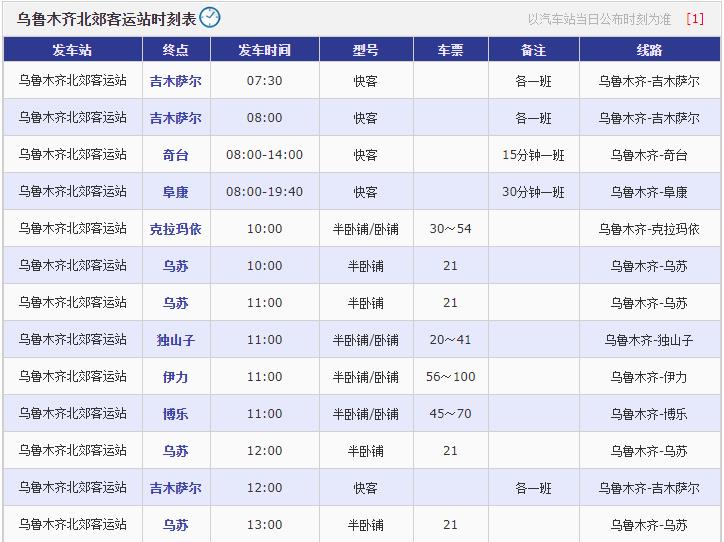The image size is (724, 542).
Task: Select the title 乌鲁木齐北郊客运站时刻表
Action: pyautogui.click(x=107, y=19)
